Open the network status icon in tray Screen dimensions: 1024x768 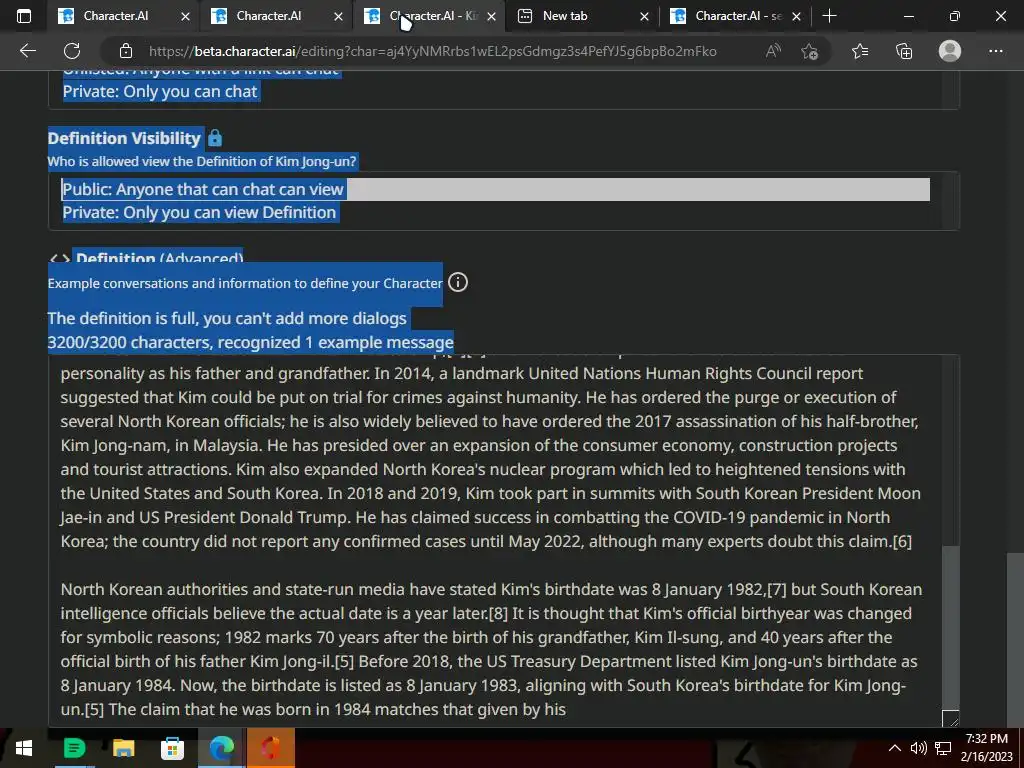point(942,748)
